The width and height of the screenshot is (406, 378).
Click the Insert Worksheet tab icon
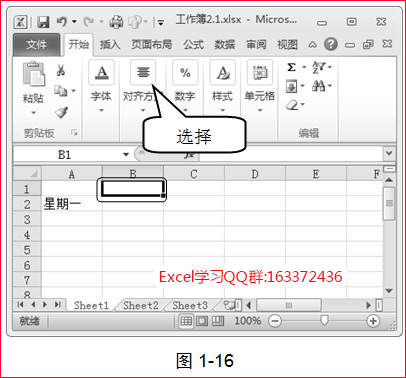click(x=229, y=305)
